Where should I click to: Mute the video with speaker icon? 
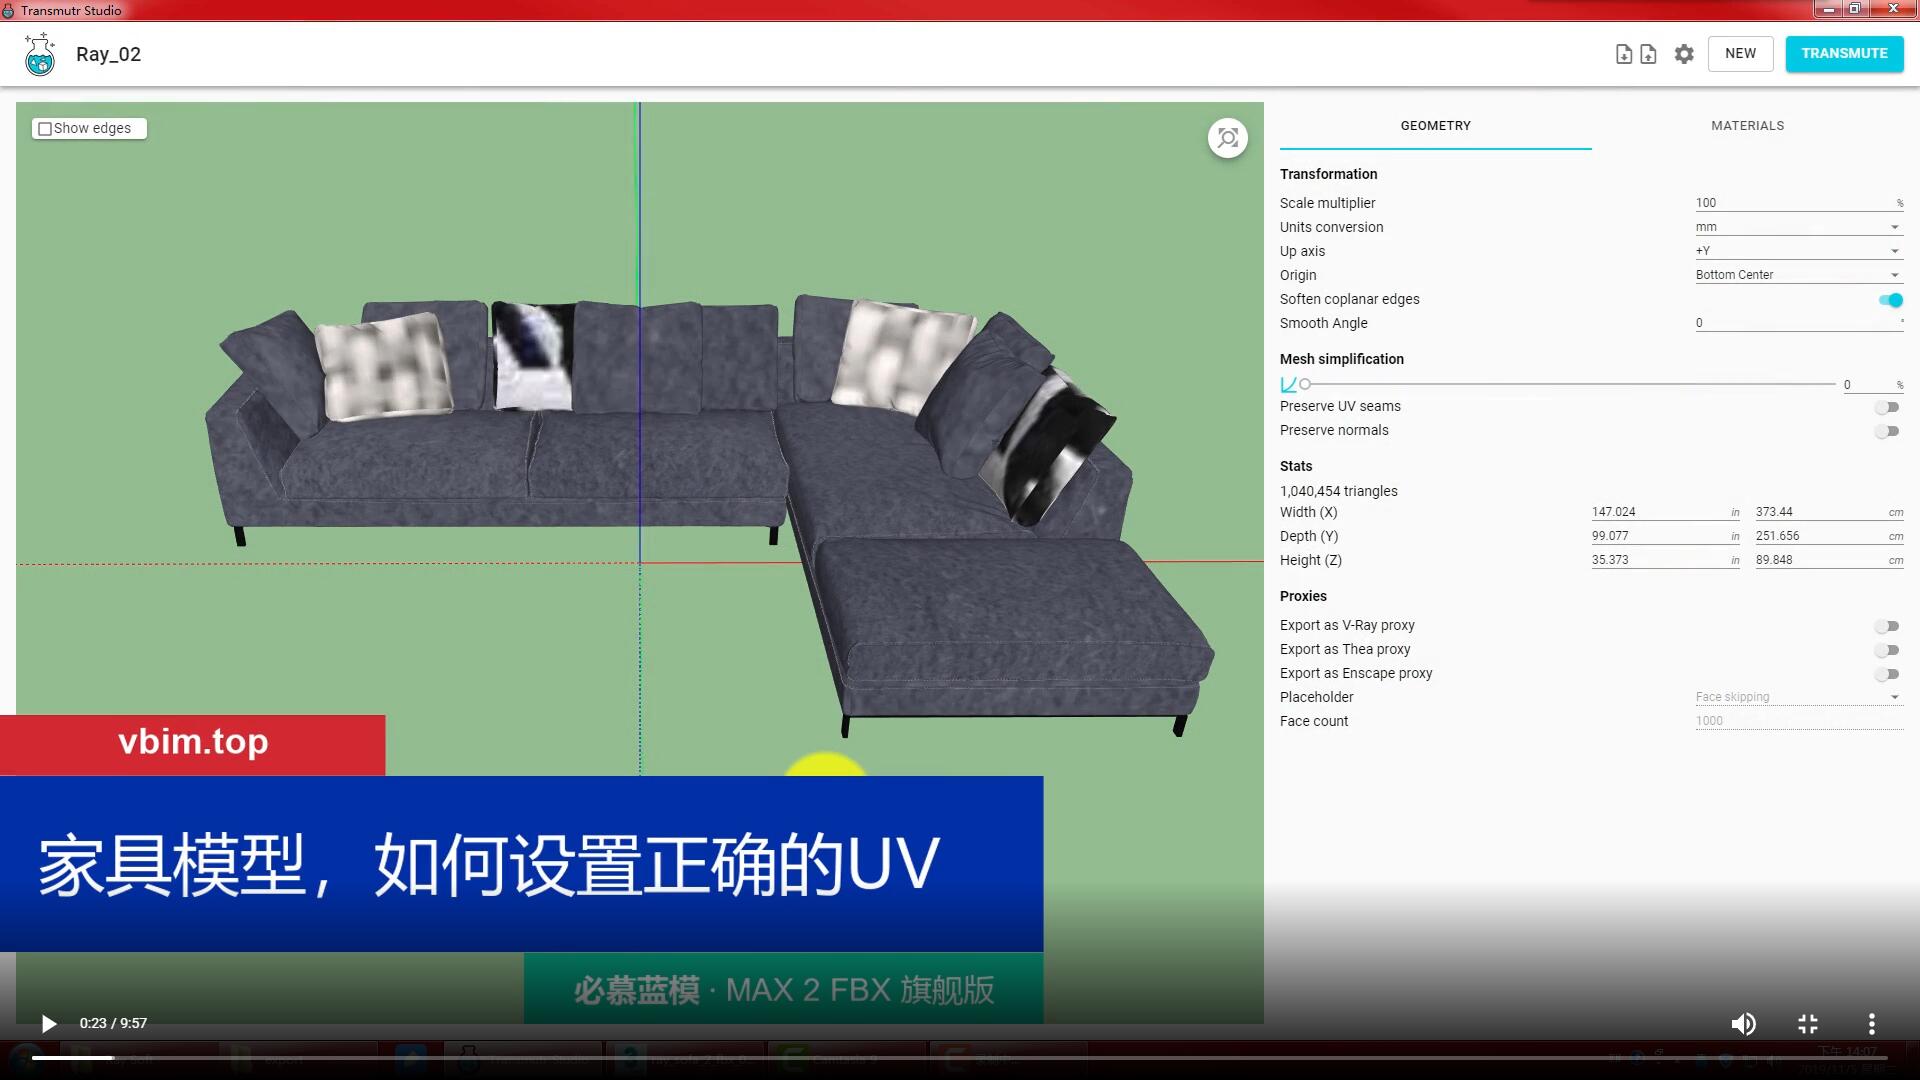[1743, 1023]
